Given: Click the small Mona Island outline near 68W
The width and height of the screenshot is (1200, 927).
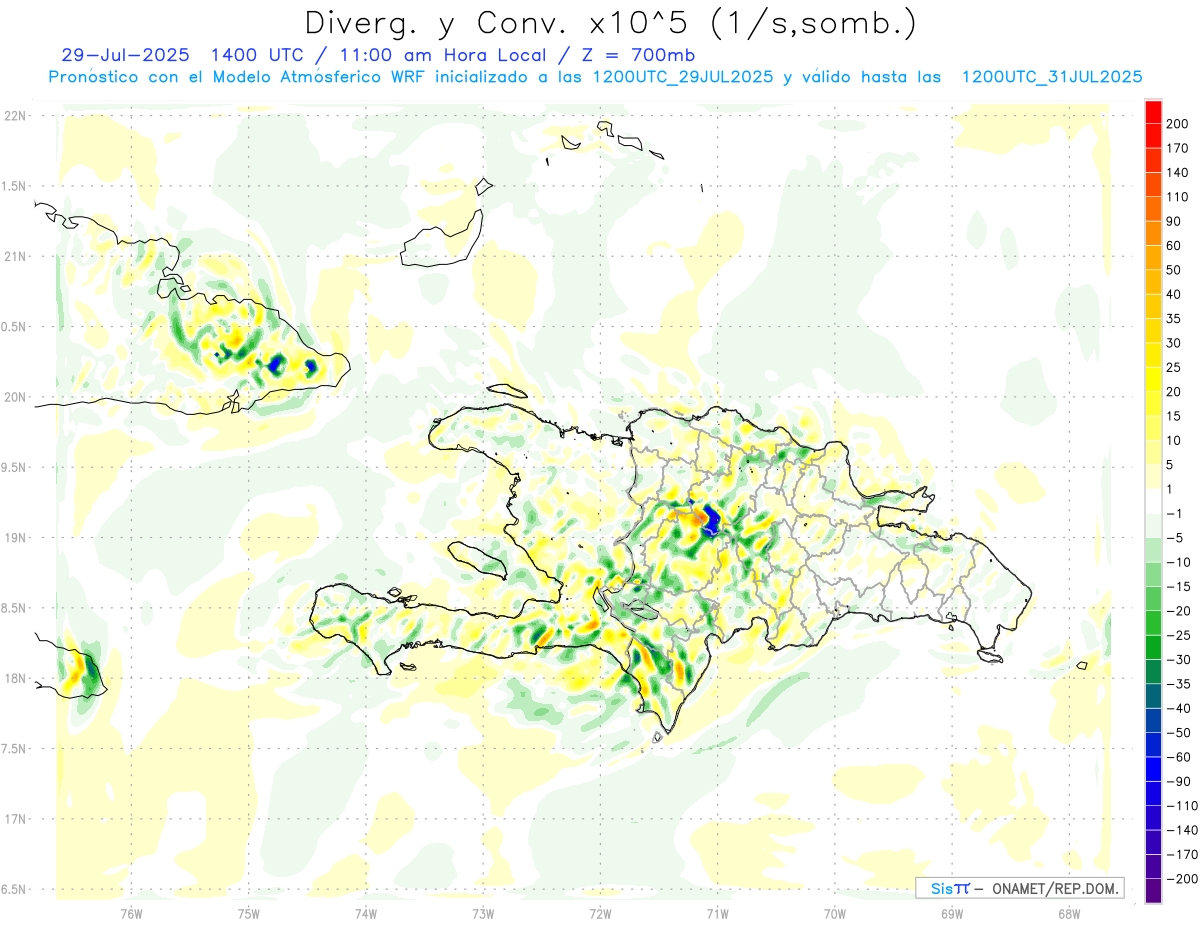Looking at the screenshot, I should click(x=1082, y=666).
